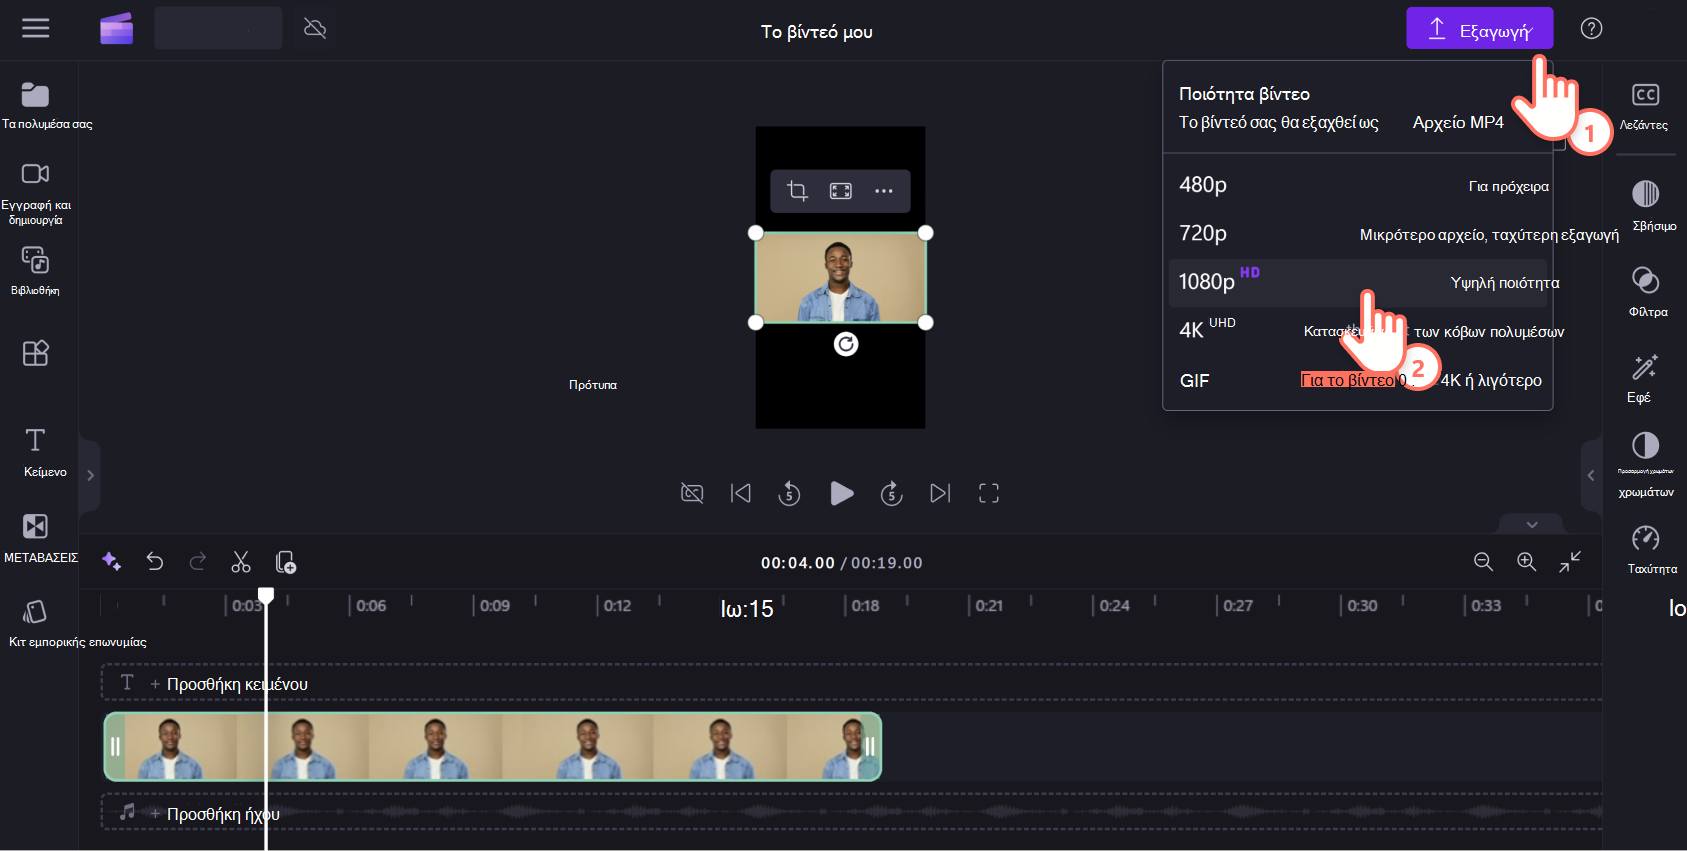This screenshot has width=1687, height=851.
Task: Click the Το βίντεό μου title field
Action: tap(817, 32)
